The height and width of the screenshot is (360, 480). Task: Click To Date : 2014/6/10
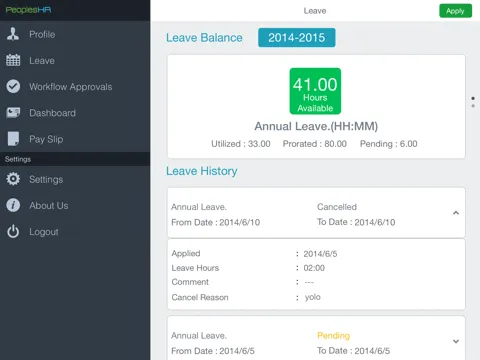coord(356,222)
